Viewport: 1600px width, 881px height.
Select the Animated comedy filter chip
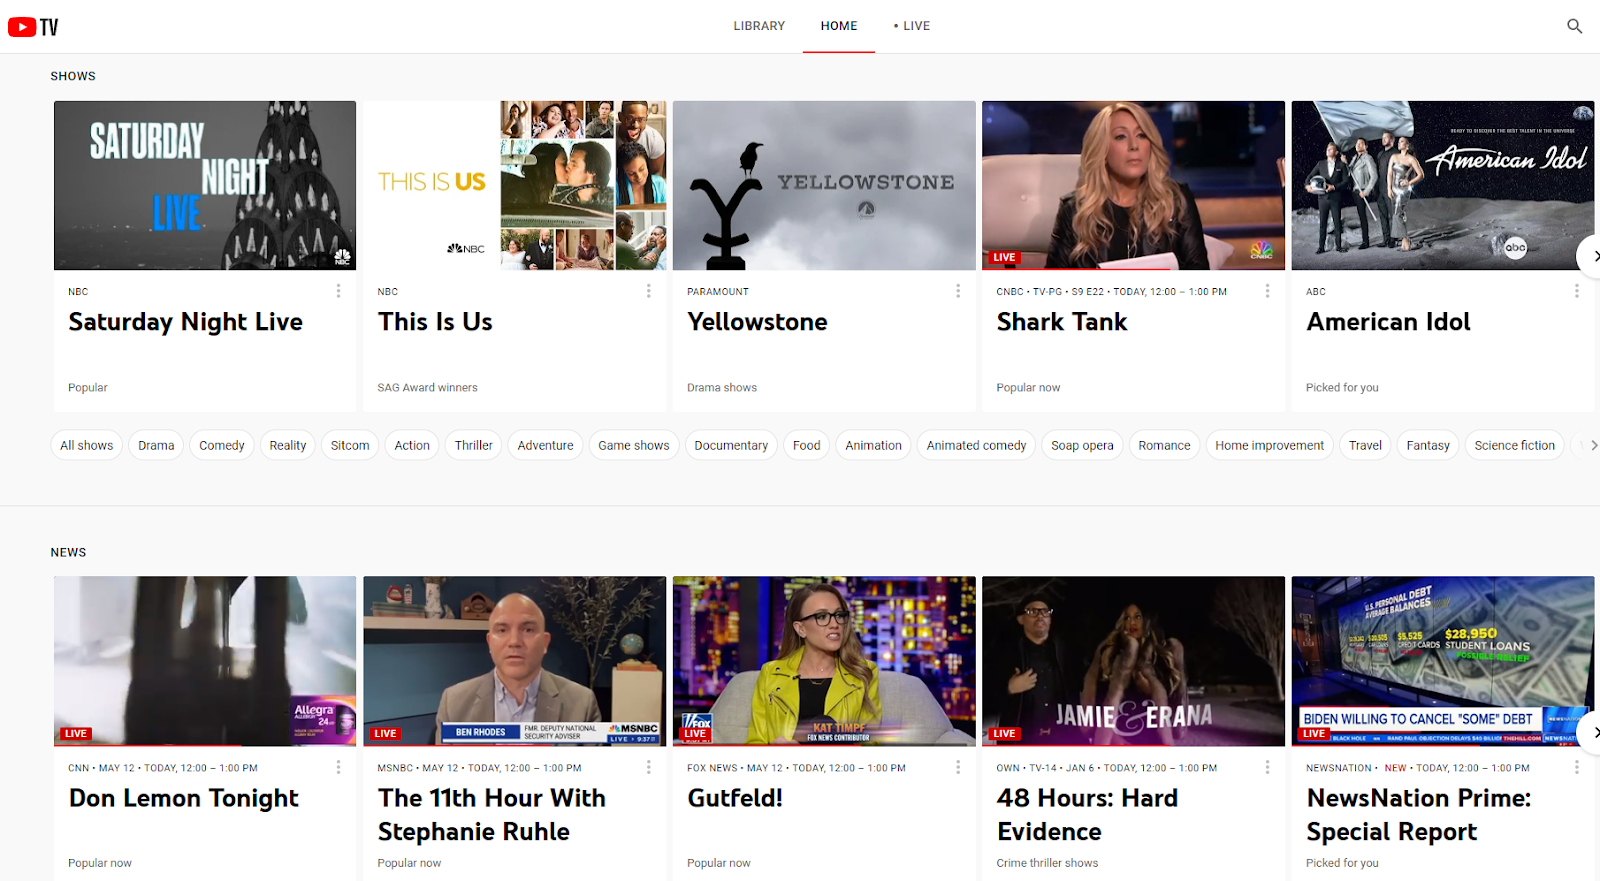(x=976, y=445)
